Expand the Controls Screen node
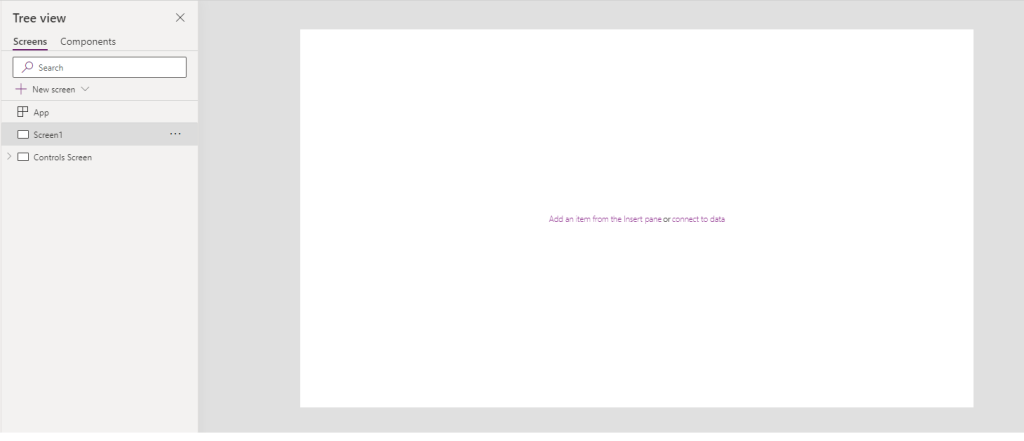1024x441 pixels. [x=9, y=157]
